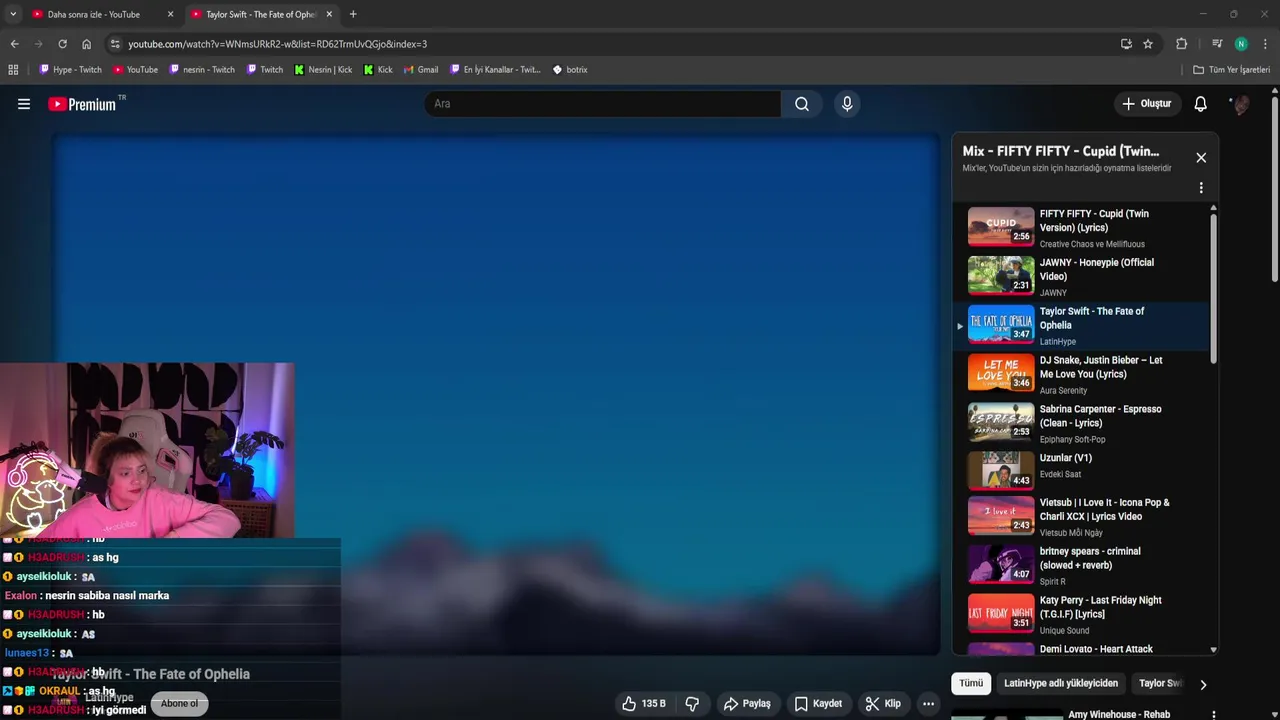1280x720 pixels.
Task: Open options for Amy Winehouse - Rehab
Action: tap(1214, 715)
